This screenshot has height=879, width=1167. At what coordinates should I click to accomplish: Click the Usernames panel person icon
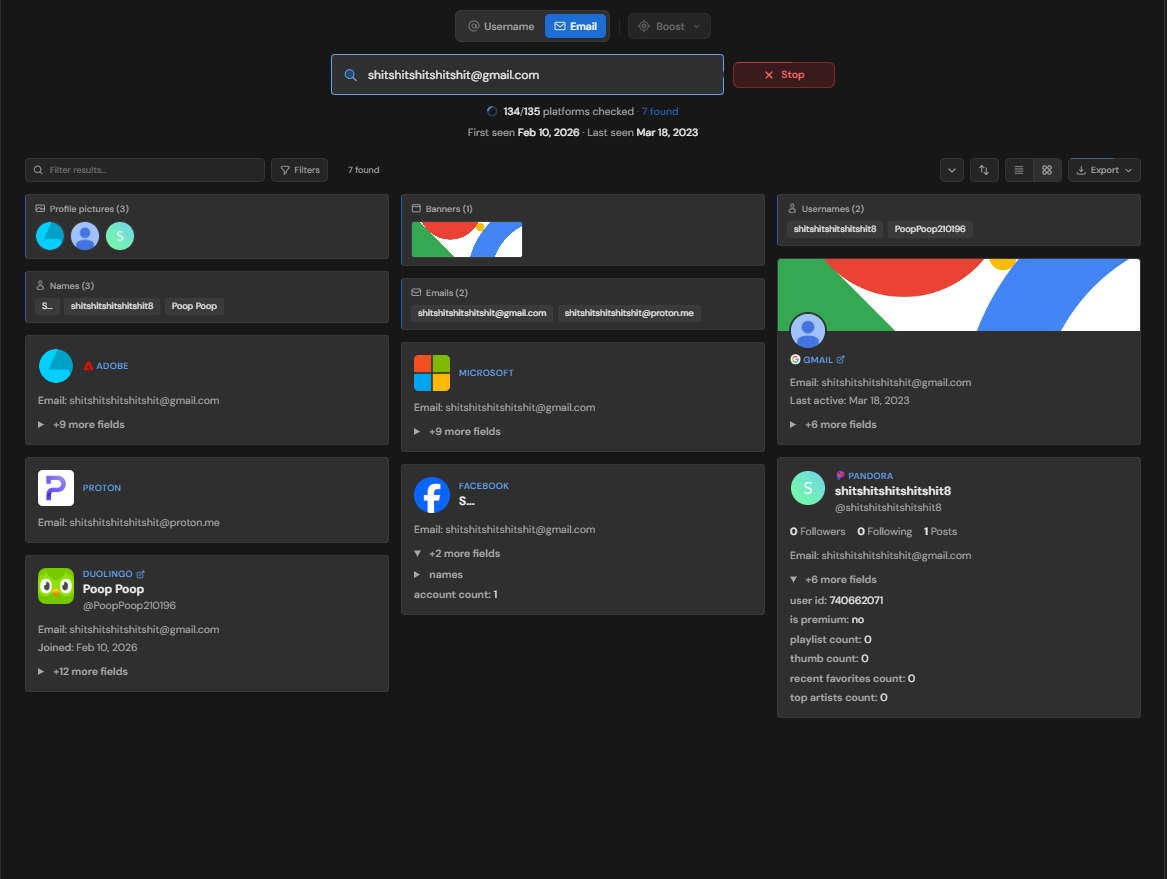[x=792, y=208]
